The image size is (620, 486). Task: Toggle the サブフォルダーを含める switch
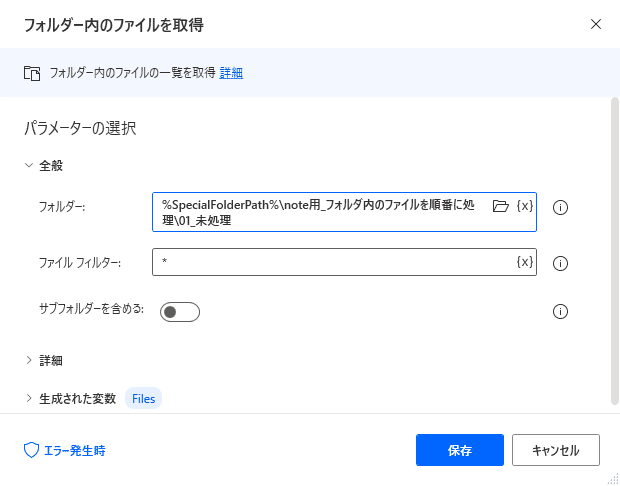pos(180,312)
